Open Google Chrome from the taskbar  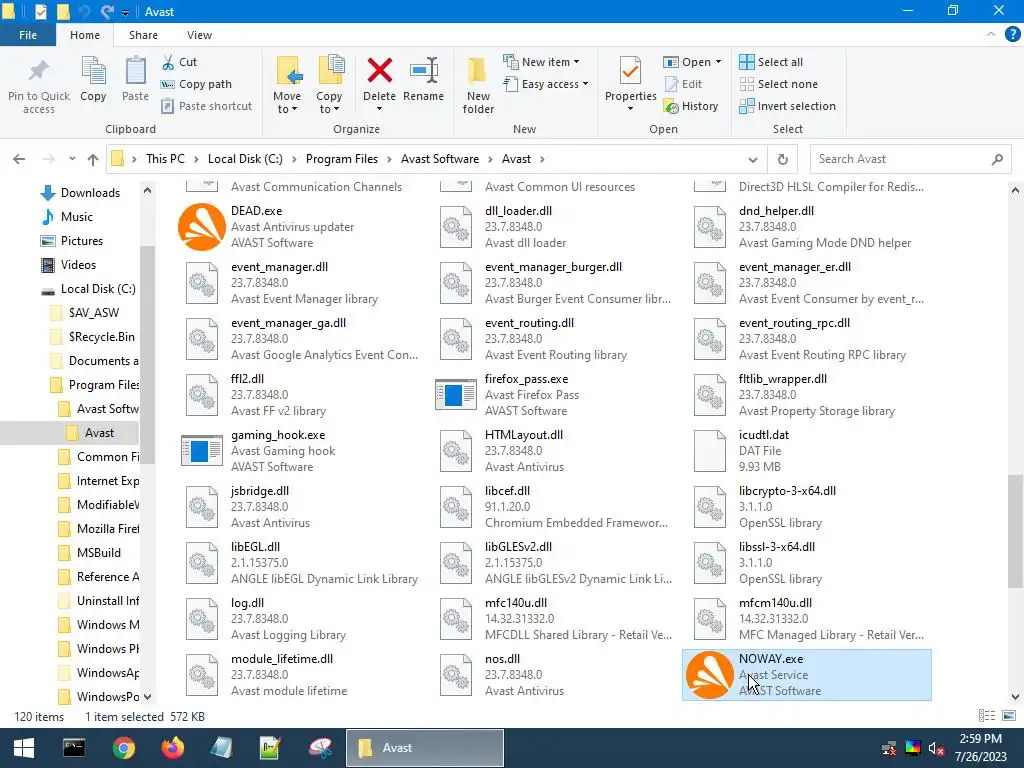click(123, 748)
